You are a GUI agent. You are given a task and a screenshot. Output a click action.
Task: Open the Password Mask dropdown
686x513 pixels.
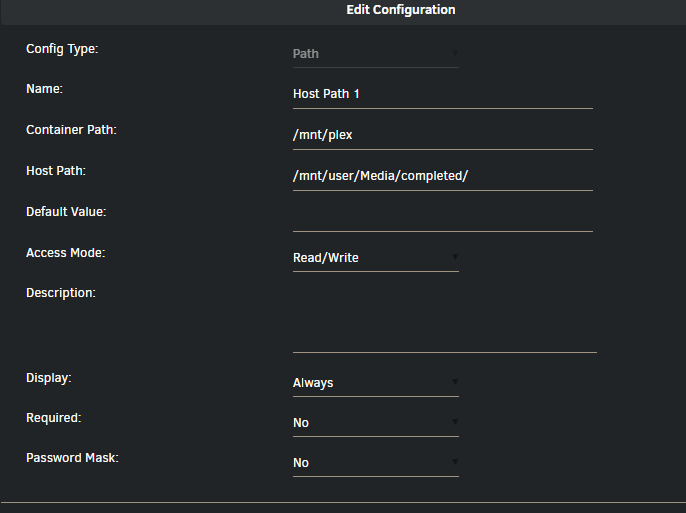click(375, 463)
